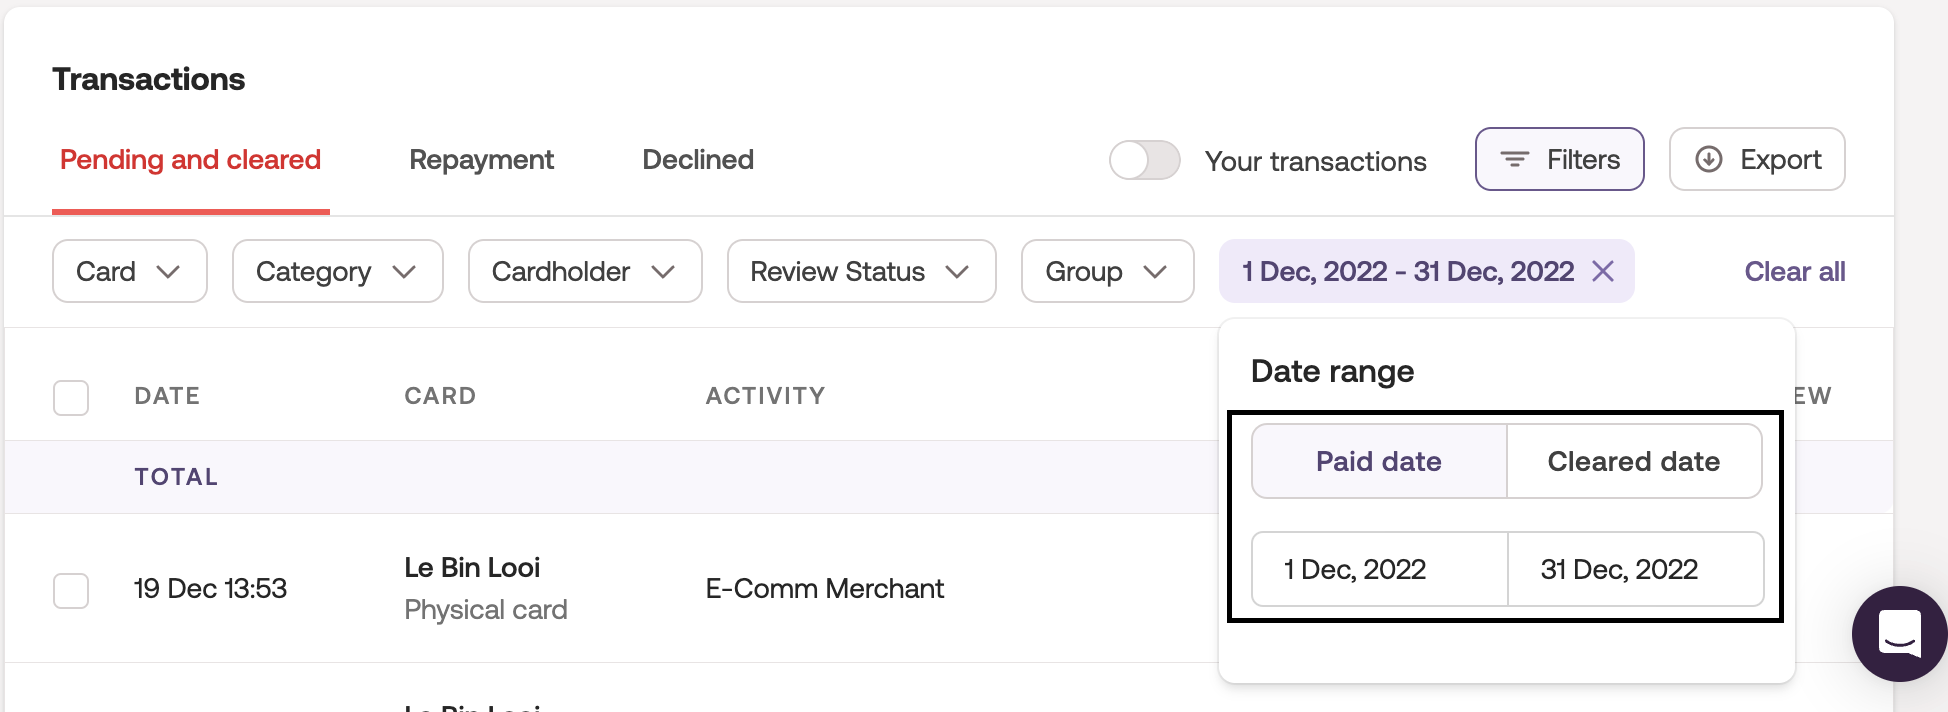The height and width of the screenshot is (712, 1948).
Task: Tick the select-all checkbox in header
Action: (x=71, y=397)
